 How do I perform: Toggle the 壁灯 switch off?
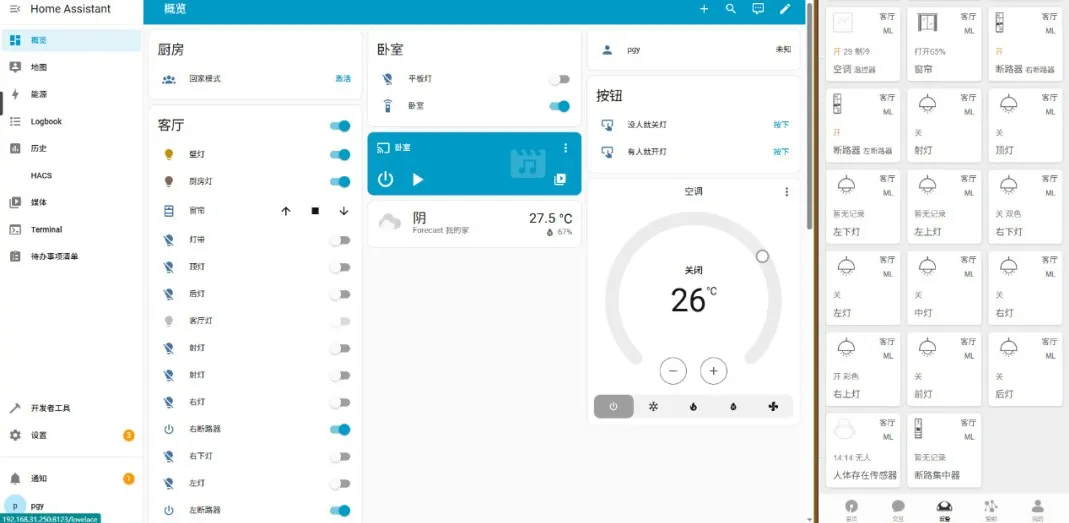coord(340,155)
